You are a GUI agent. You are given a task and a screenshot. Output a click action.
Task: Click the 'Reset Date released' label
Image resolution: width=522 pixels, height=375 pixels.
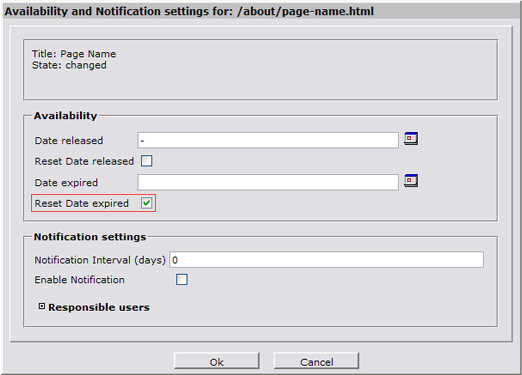pyautogui.click(x=84, y=161)
